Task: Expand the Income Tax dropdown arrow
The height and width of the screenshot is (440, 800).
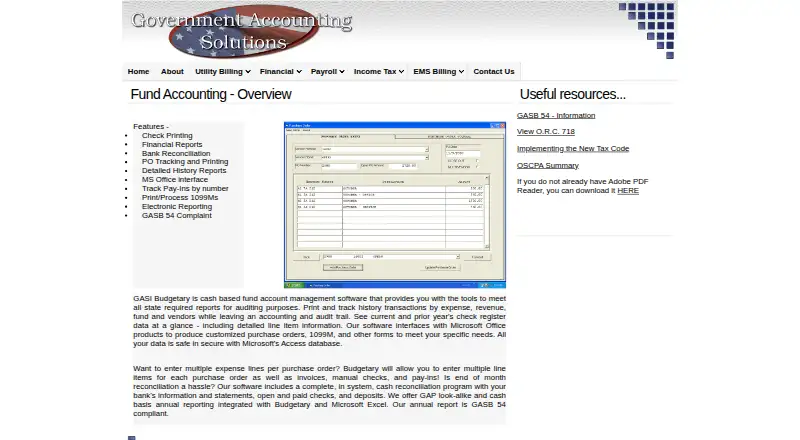Action: (402, 72)
